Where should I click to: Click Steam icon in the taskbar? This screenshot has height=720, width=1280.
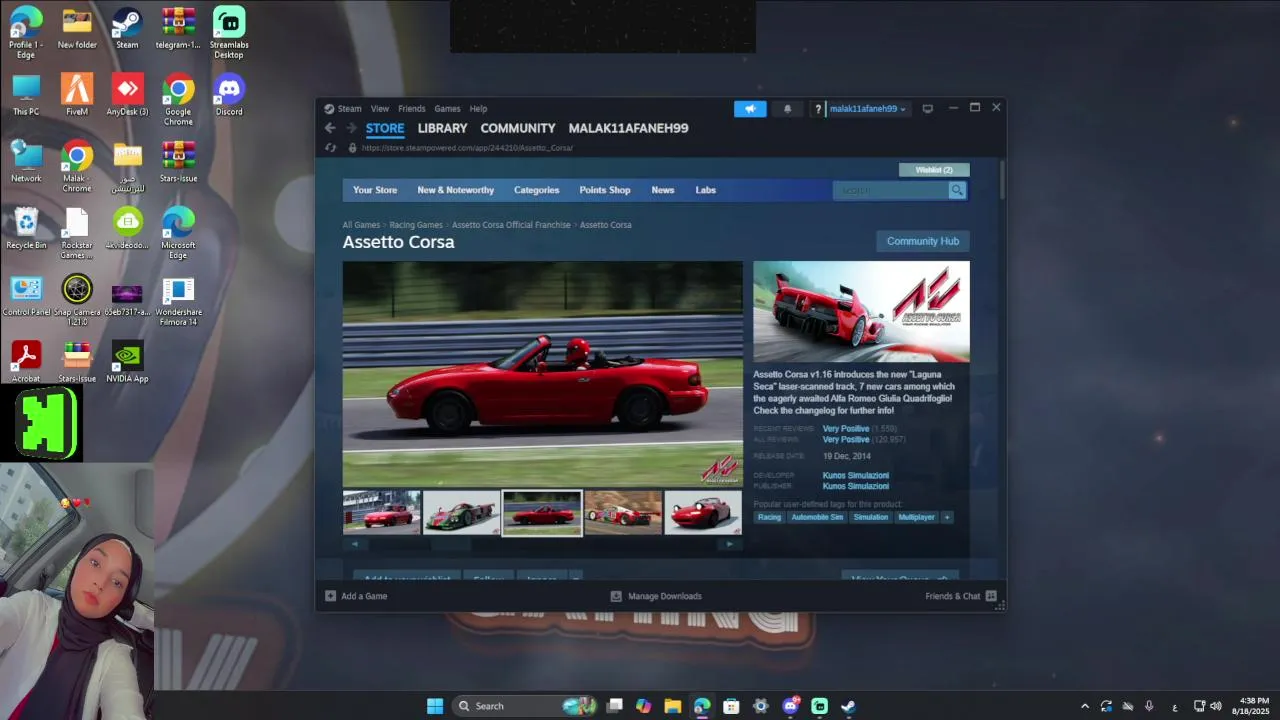[848, 706]
